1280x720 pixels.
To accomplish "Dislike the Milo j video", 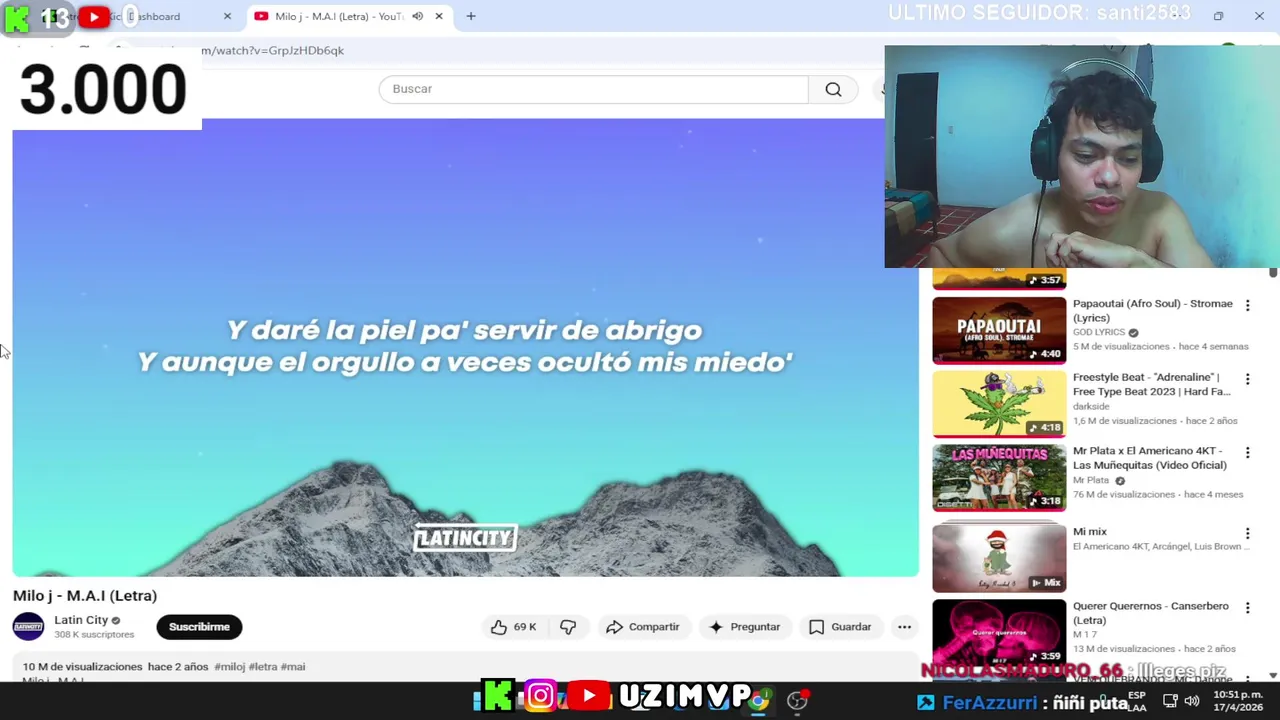I will (568, 627).
